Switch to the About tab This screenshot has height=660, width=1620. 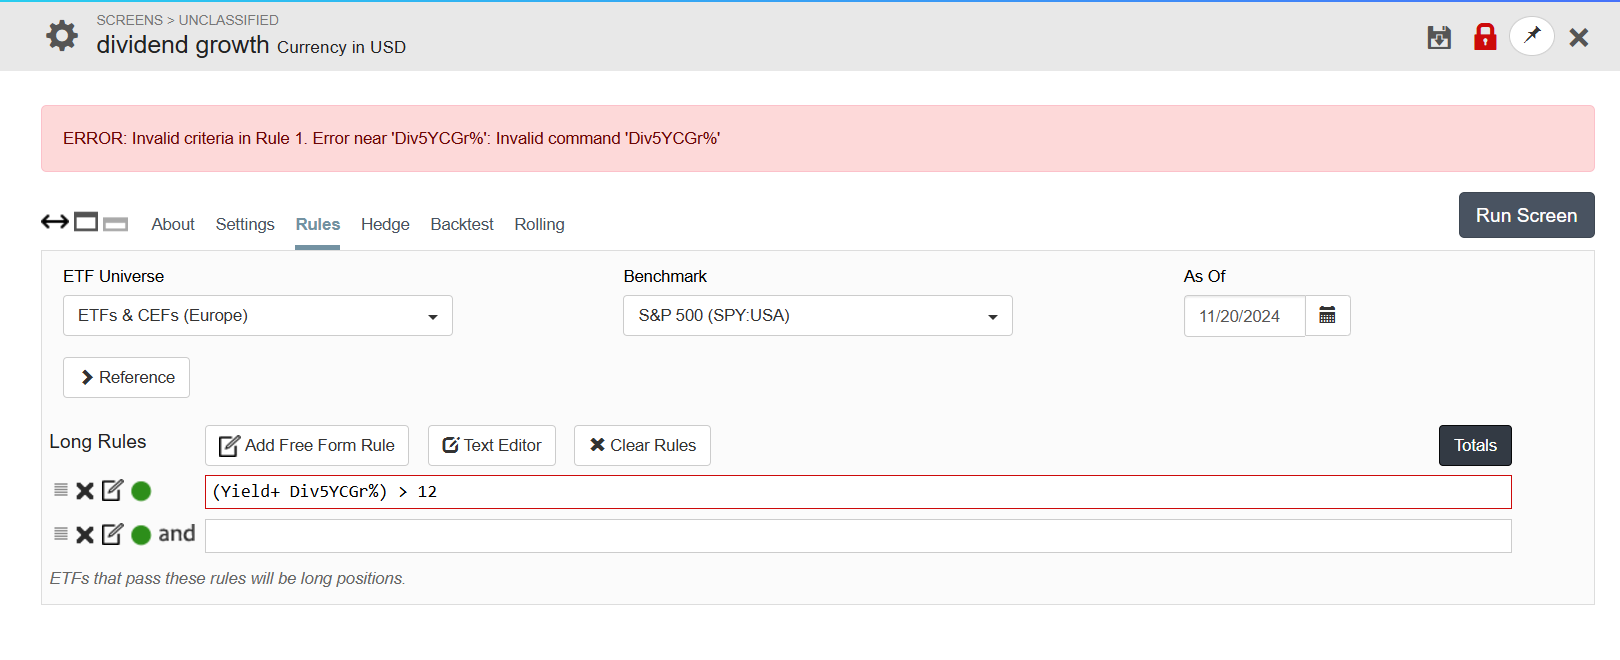pyautogui.click(x=173, y=225)
